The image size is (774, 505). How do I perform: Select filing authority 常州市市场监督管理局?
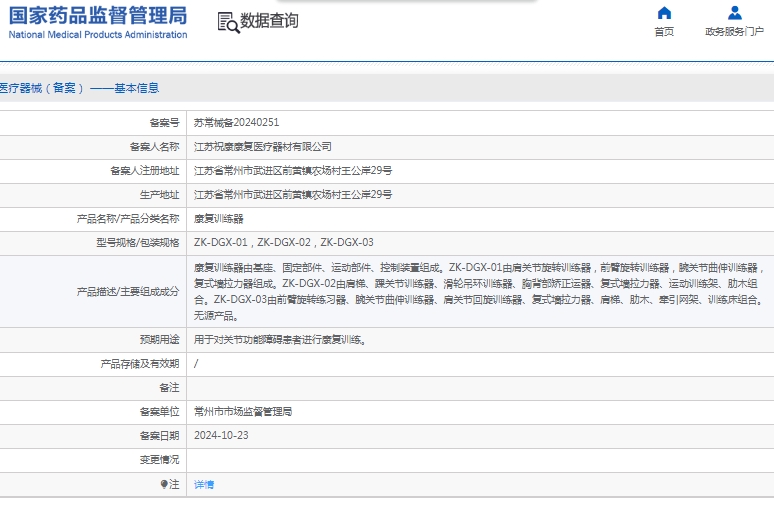[x=243, y=412]
